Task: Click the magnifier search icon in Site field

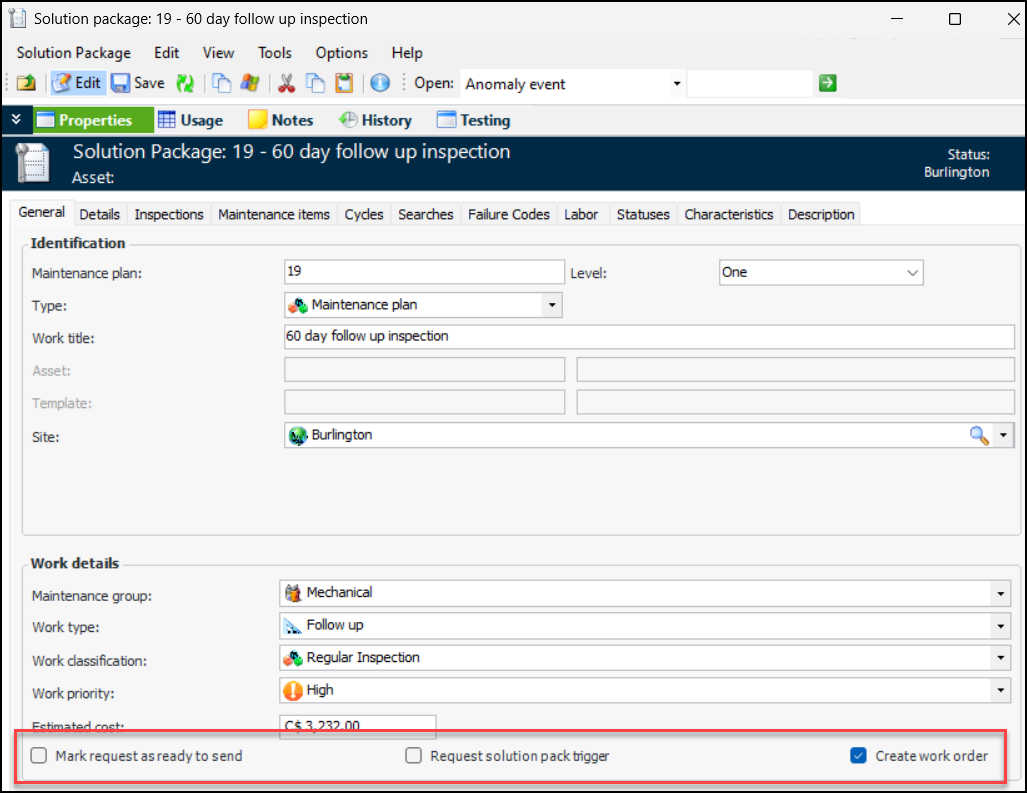Action: [x=979, y=436]
